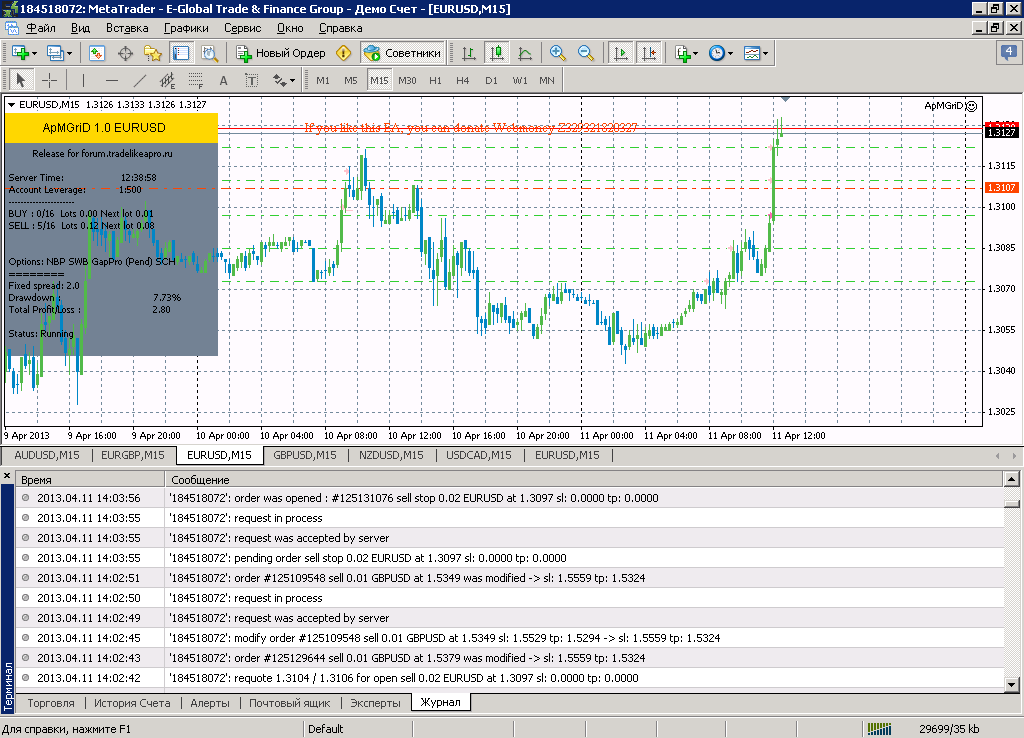Toggle the Market Watch window

click(x=97, y=53)
